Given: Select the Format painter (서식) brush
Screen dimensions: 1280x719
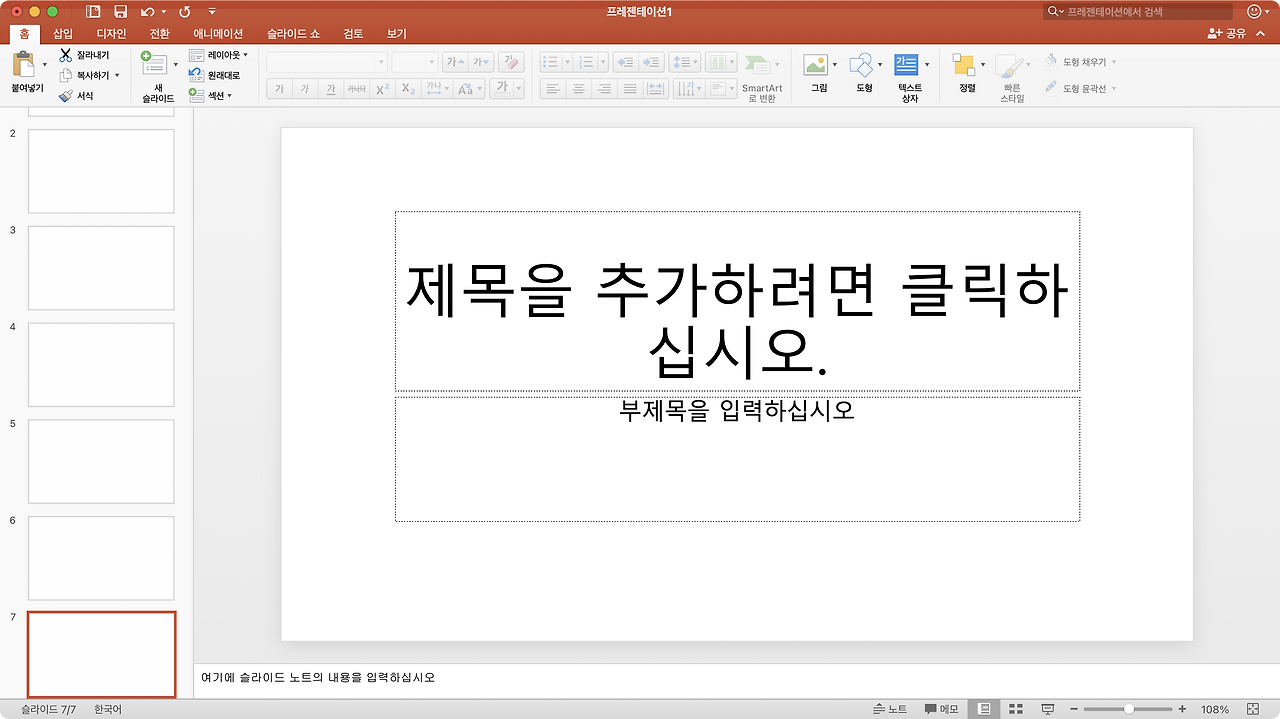Looking at the screenshot, I should click(66, 96).
